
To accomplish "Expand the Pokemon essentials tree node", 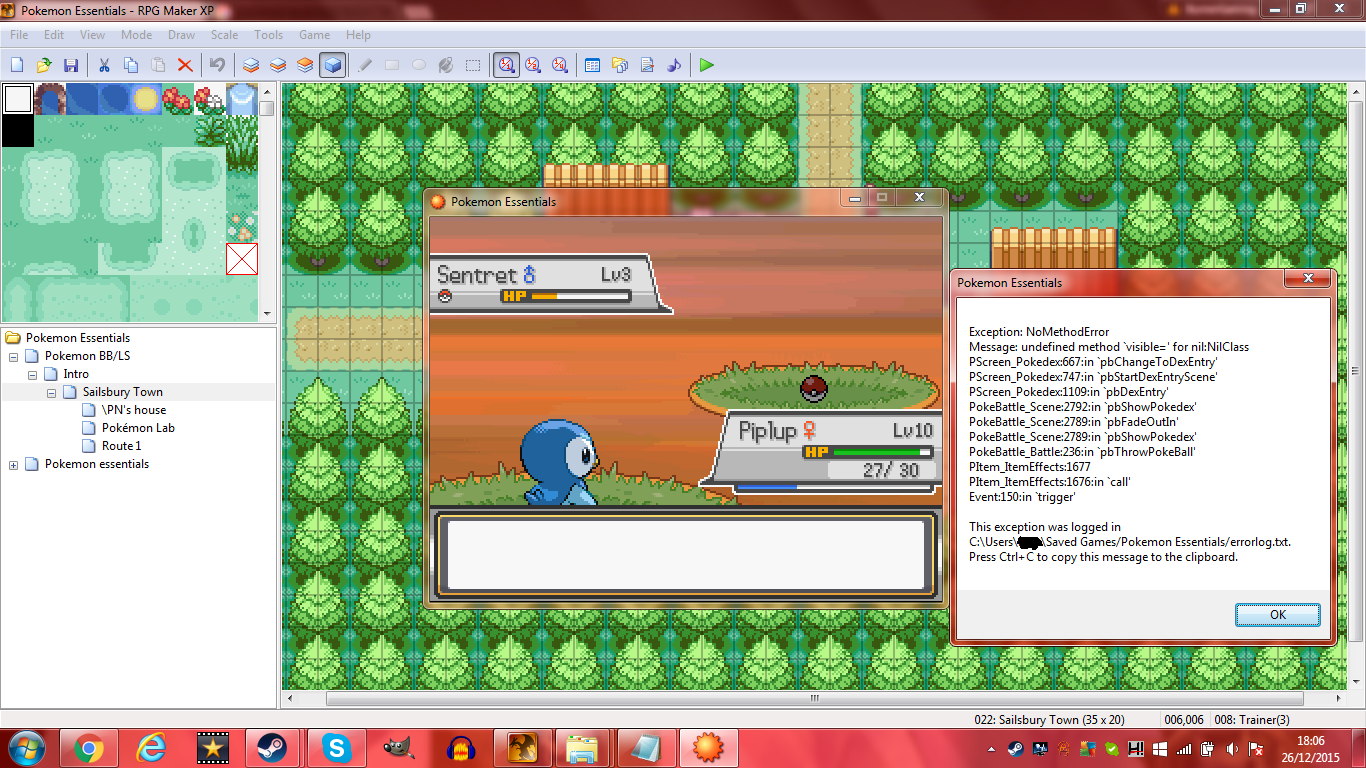I will [13, 464].
